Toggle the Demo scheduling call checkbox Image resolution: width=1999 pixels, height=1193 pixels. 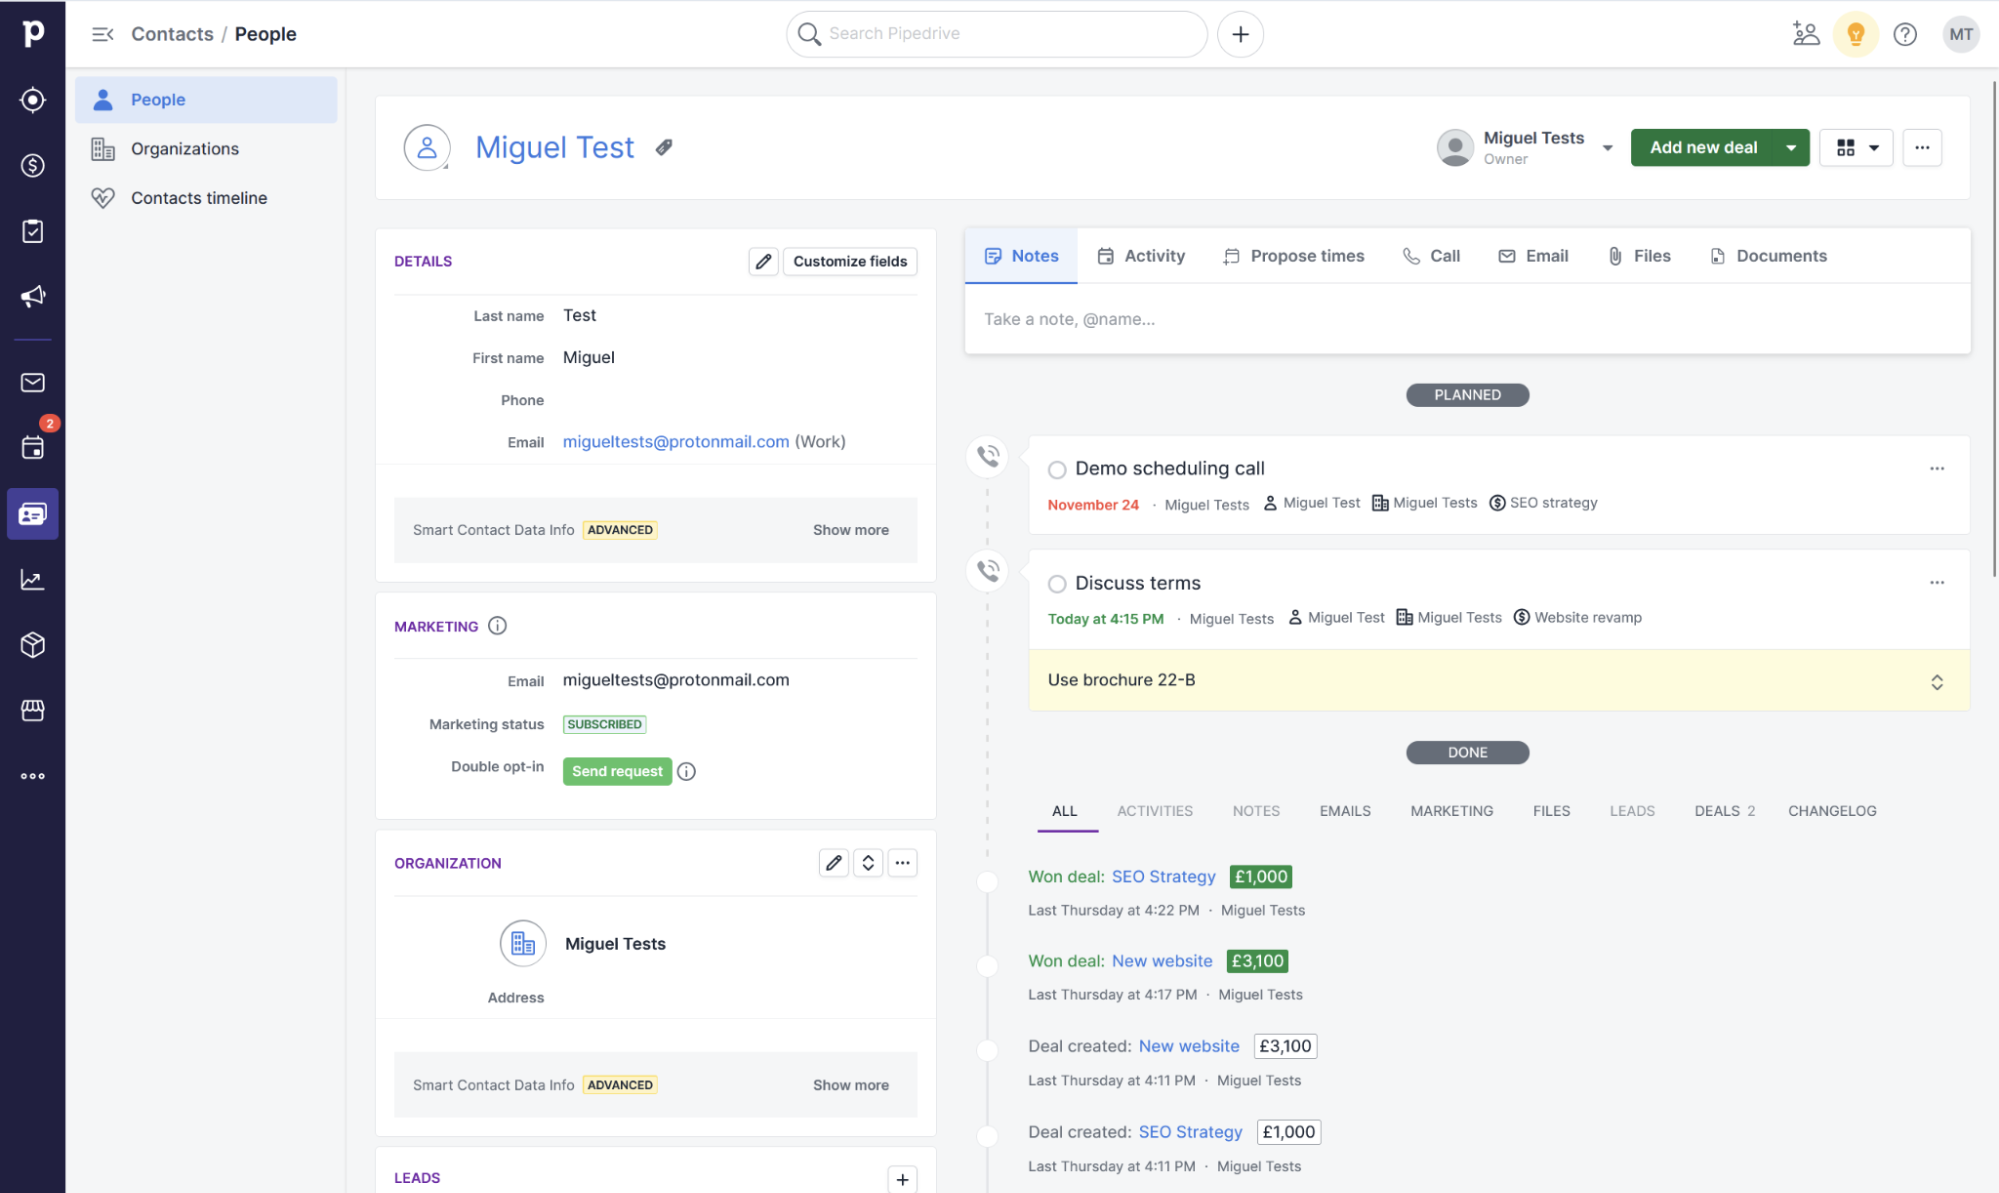pyautogui.click(x=1055, y=469)
